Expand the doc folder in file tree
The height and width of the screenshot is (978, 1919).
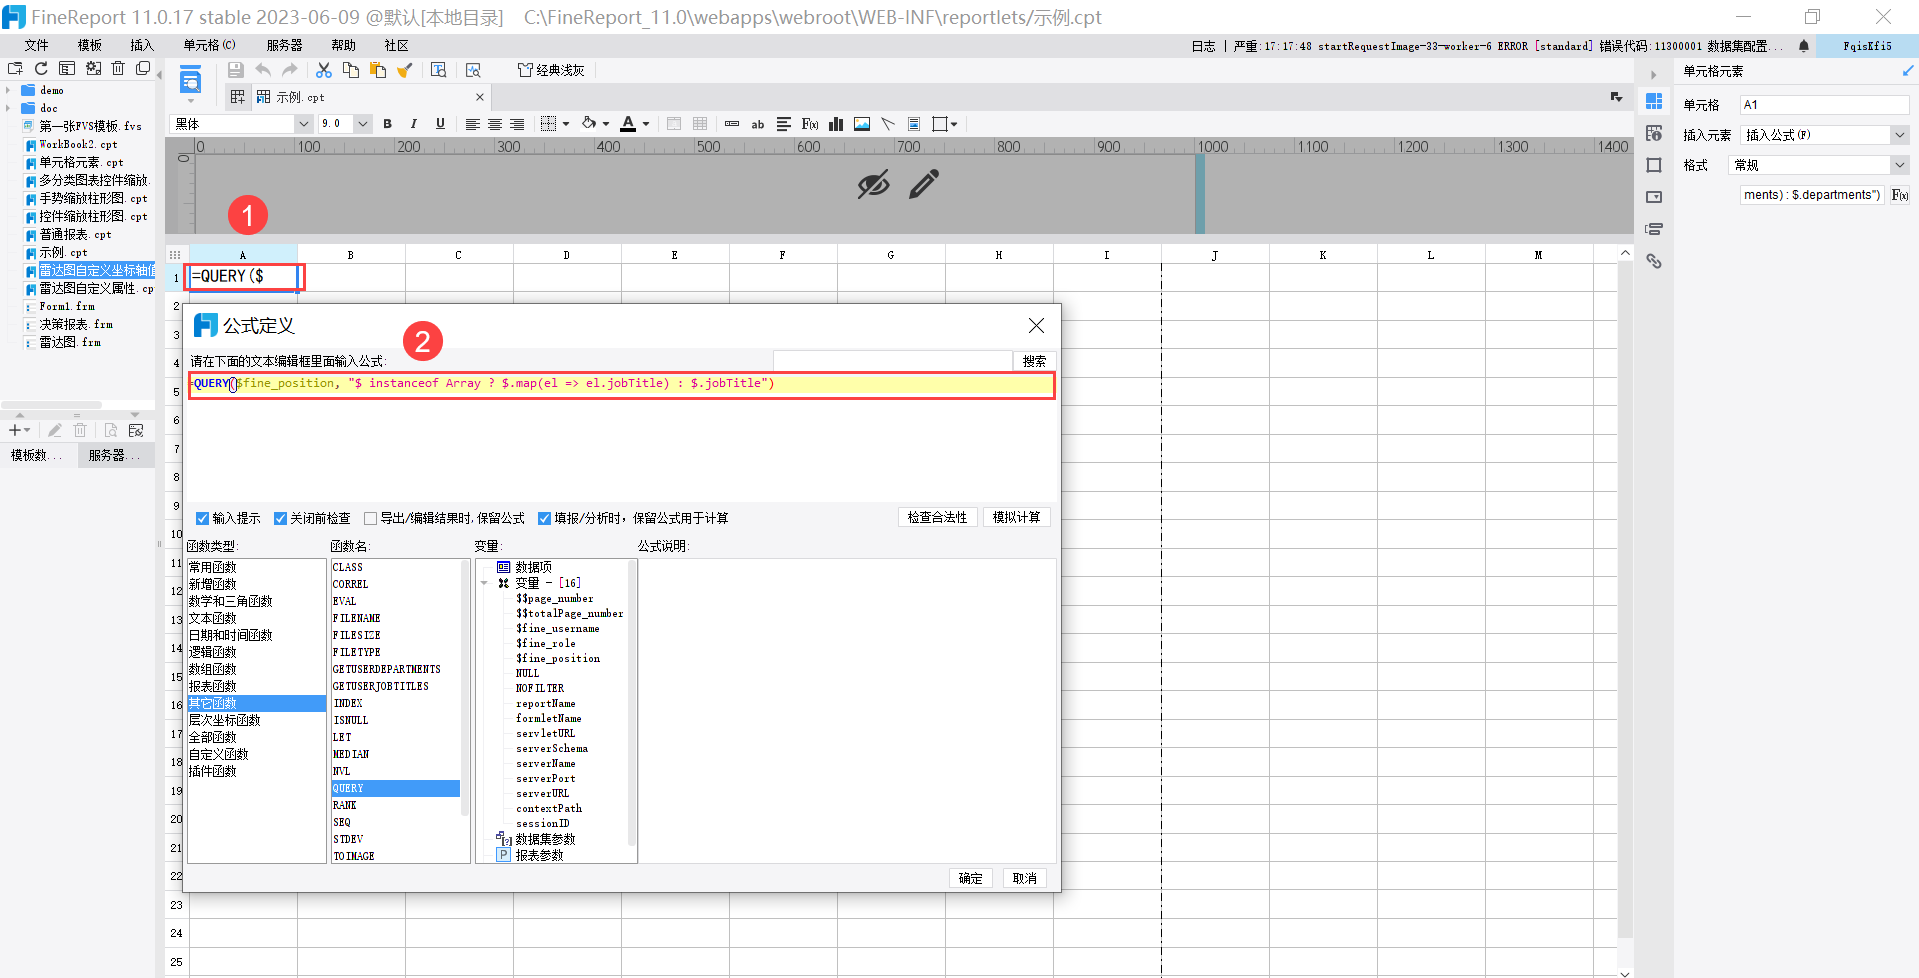pyautogui.click(x=8, y=108)
